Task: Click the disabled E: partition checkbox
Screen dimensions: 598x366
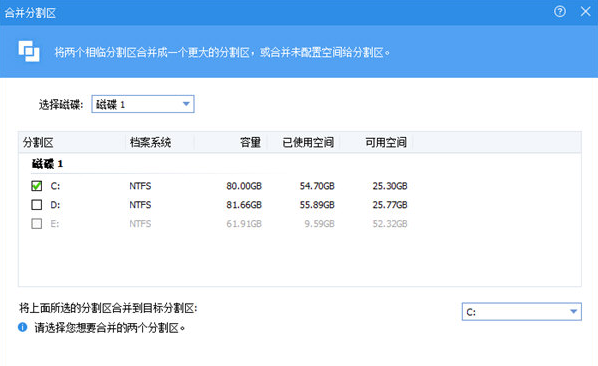Action: pyautogui.click(x=37, y=223)
